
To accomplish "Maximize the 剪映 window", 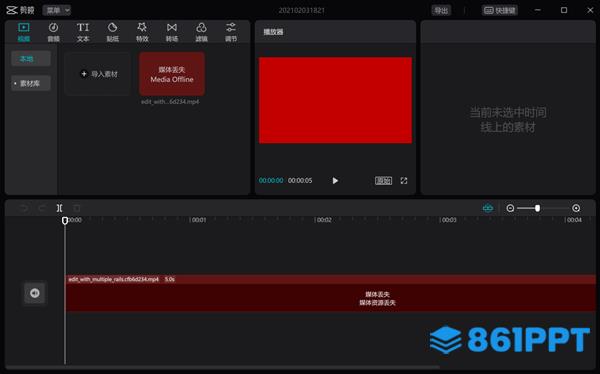I will pos(564,10).
